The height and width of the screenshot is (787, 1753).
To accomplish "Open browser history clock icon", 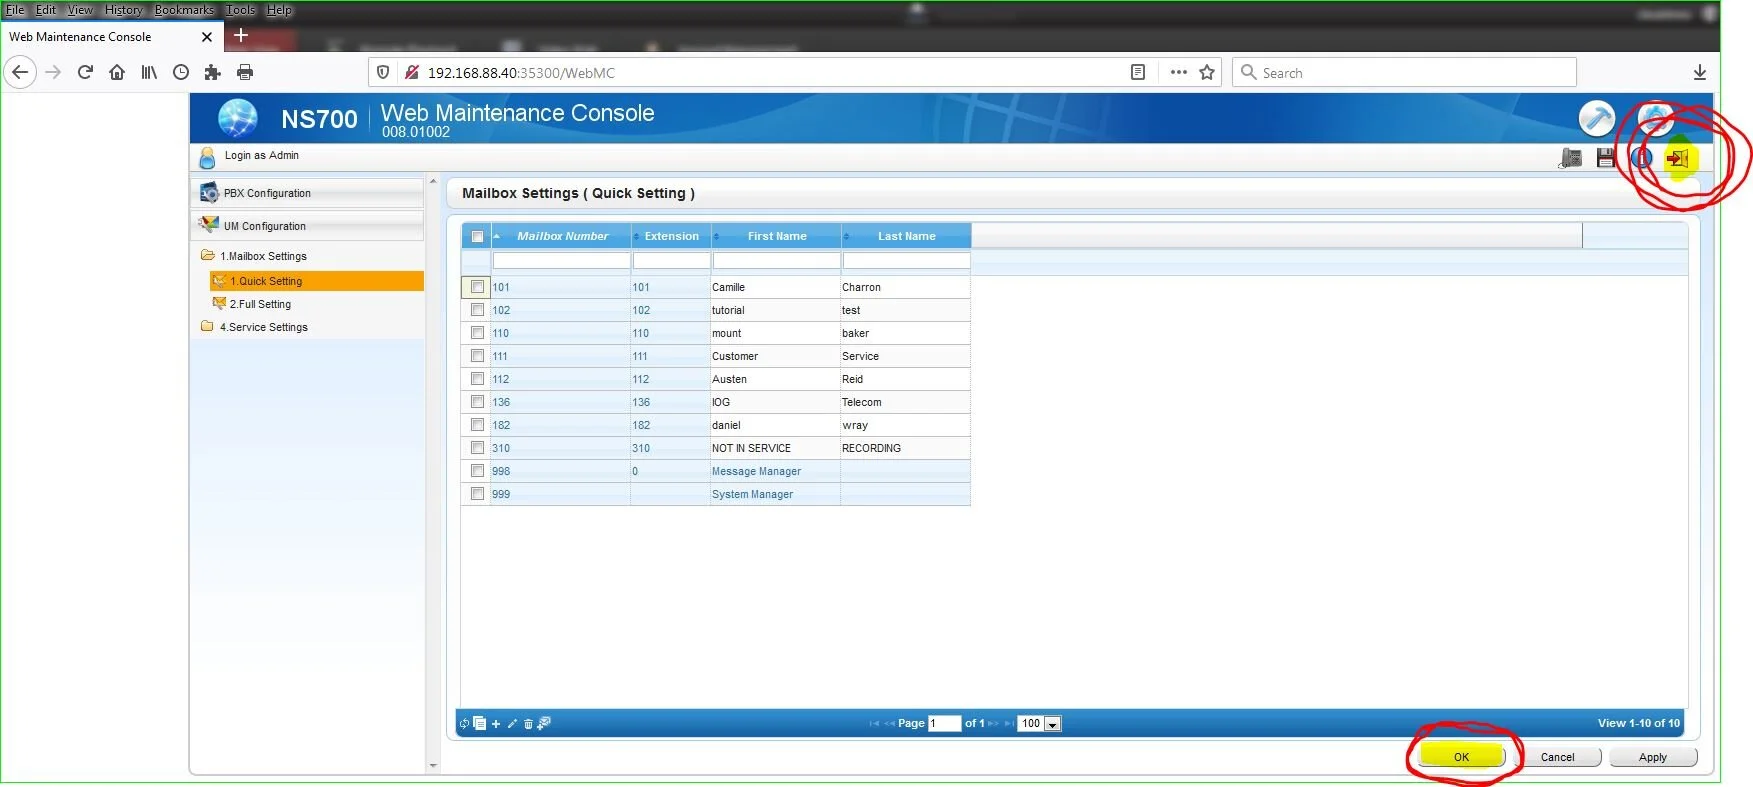I will [x=181, y=72].
